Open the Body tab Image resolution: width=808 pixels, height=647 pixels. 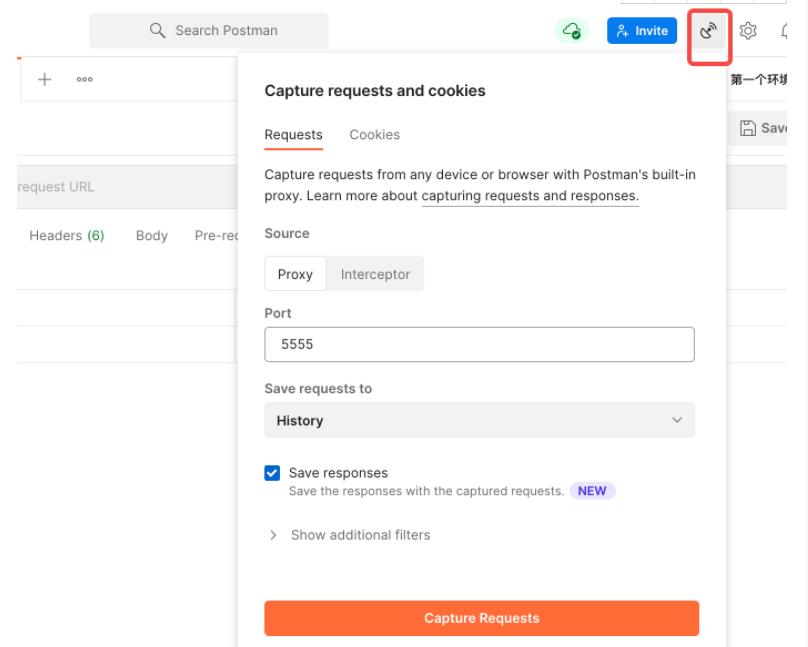pyautogui.click(x=152, y=236)
